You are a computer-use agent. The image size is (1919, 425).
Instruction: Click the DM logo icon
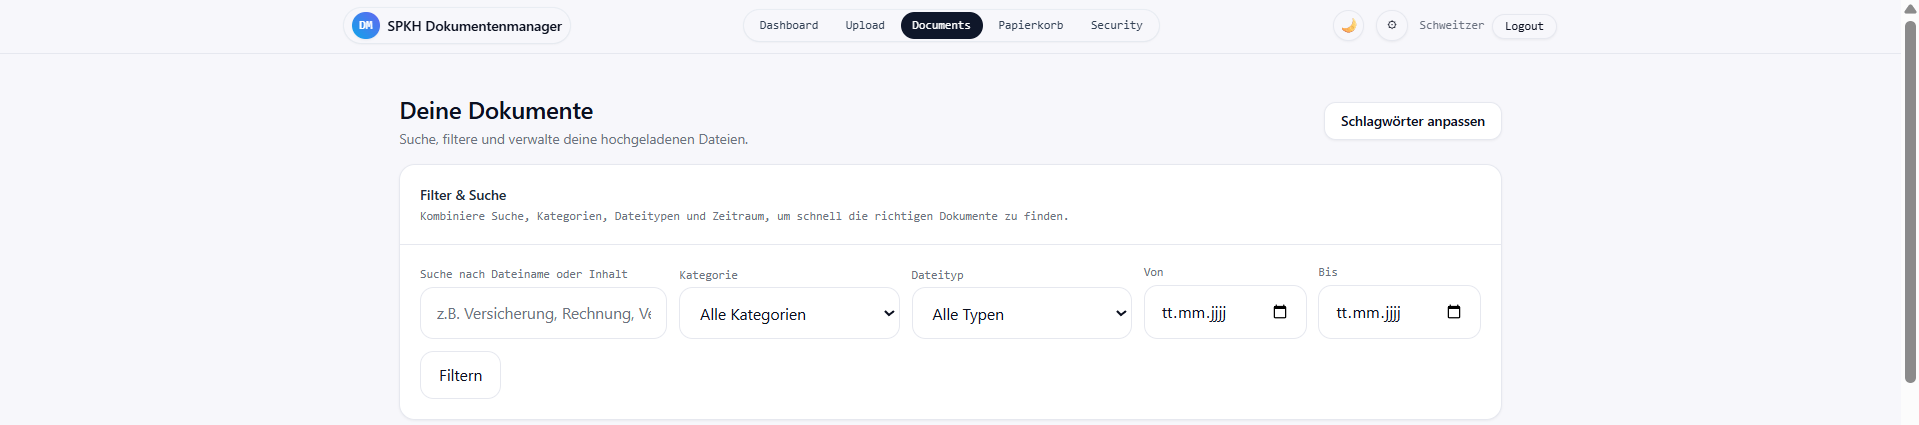pos(366,26)
